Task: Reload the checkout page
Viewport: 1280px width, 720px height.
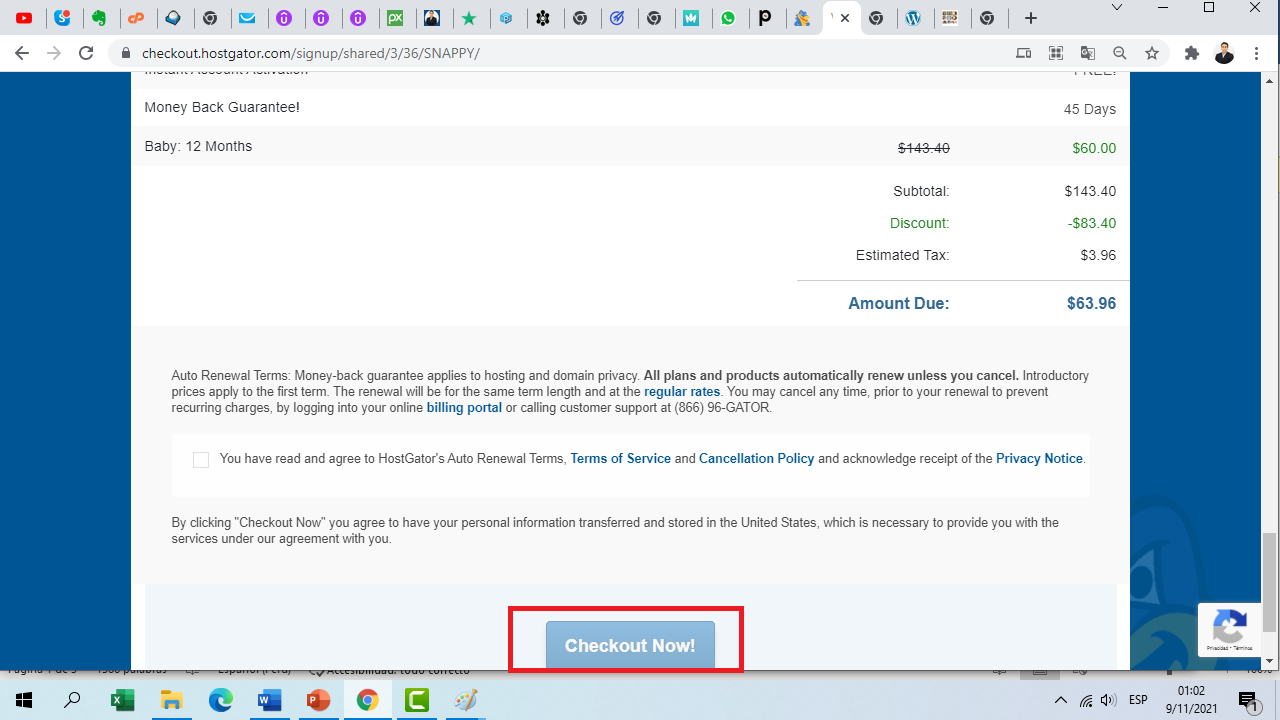Action: pos(86,53)
